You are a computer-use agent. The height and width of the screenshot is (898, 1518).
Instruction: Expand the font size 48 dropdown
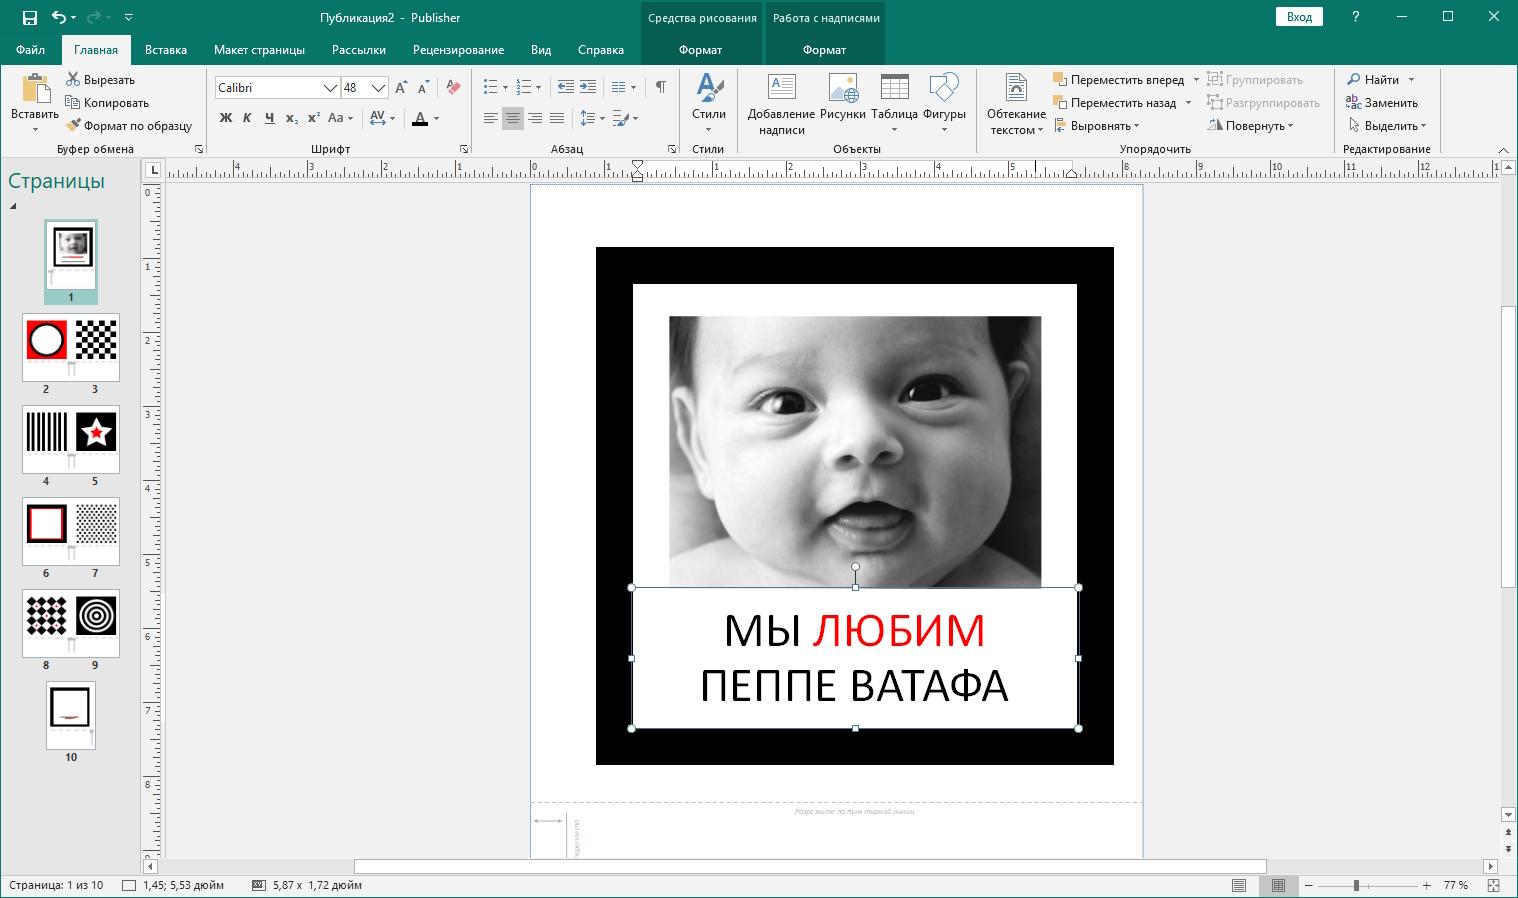click(378, 88)
